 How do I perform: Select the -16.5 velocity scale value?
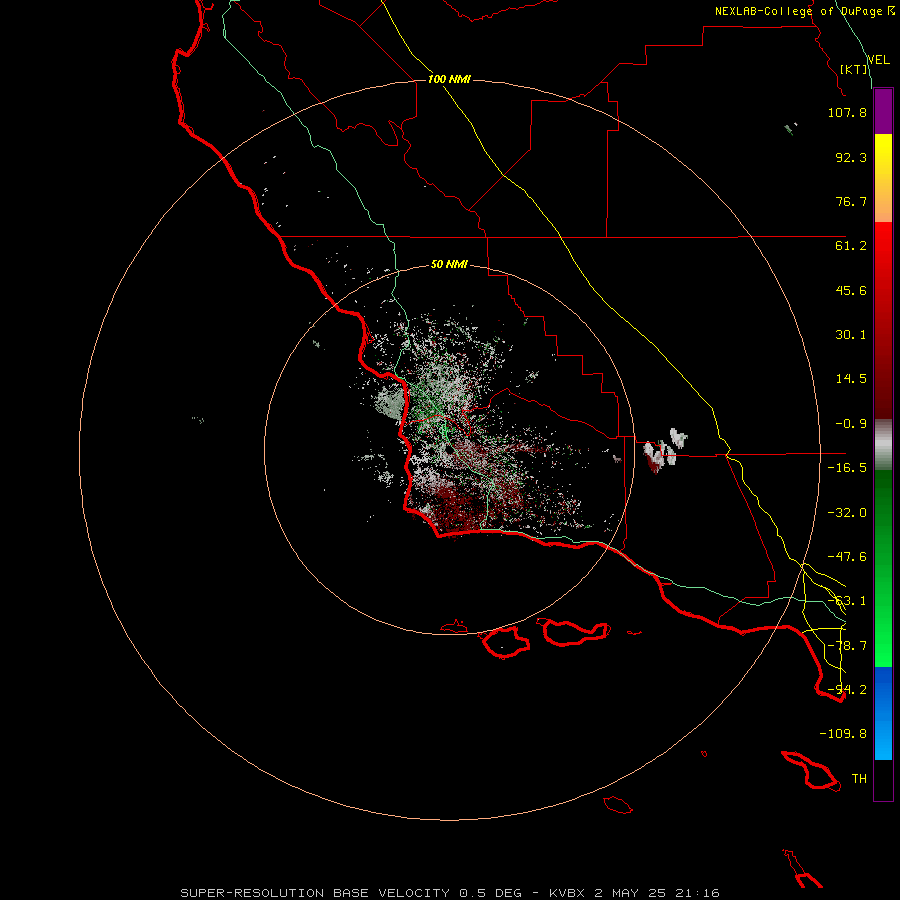(x=847, y=468)
